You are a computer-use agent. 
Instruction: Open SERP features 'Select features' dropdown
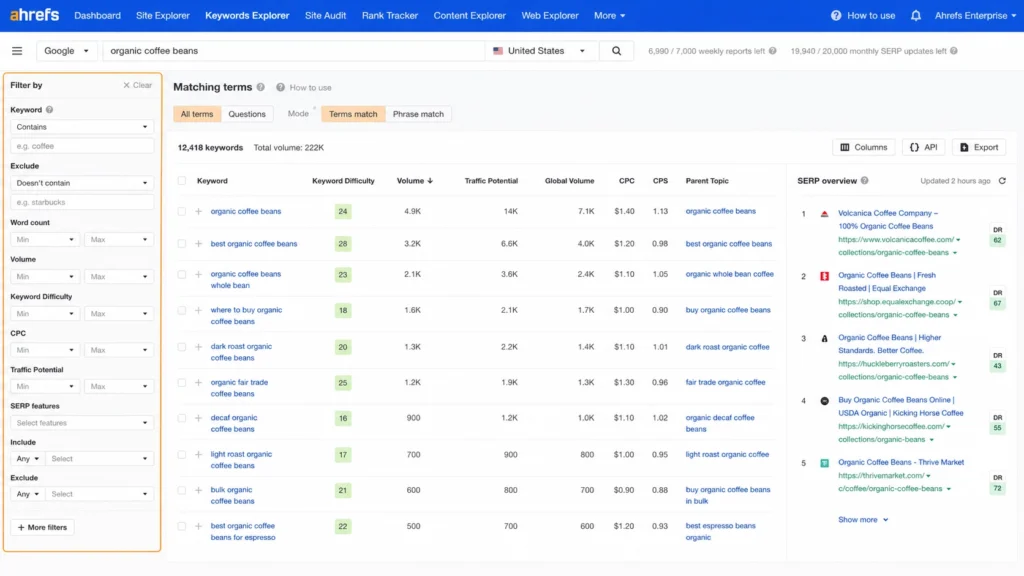82,423
